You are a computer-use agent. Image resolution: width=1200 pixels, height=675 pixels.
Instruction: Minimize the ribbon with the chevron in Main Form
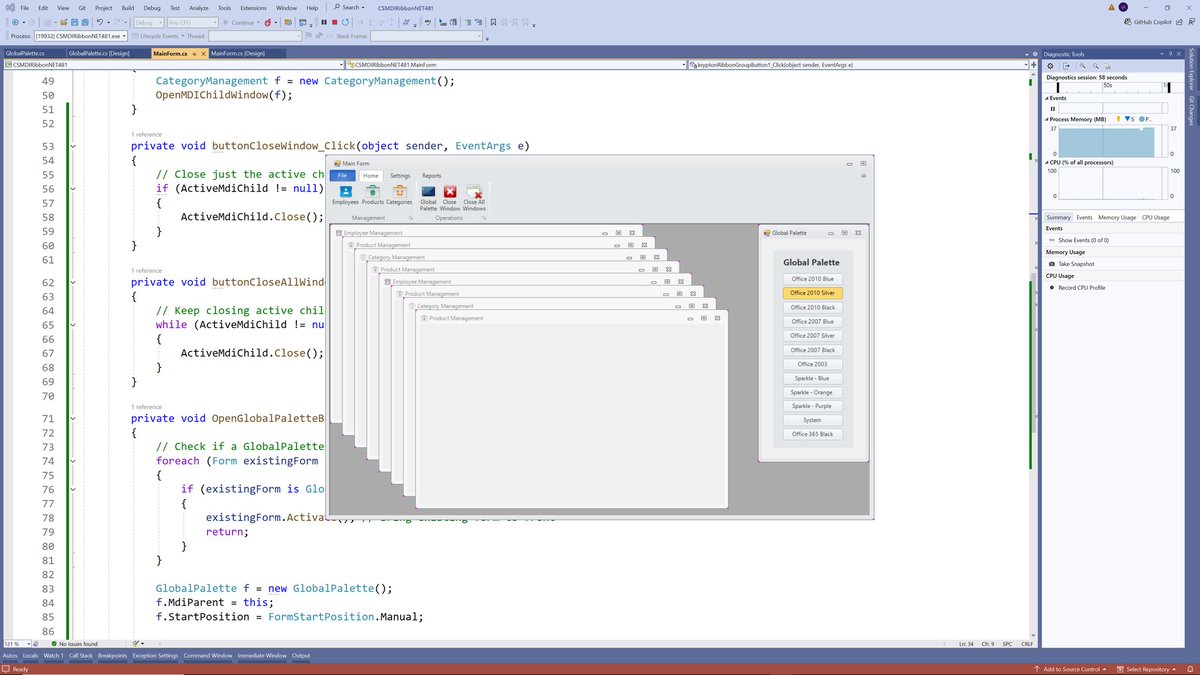864,176
